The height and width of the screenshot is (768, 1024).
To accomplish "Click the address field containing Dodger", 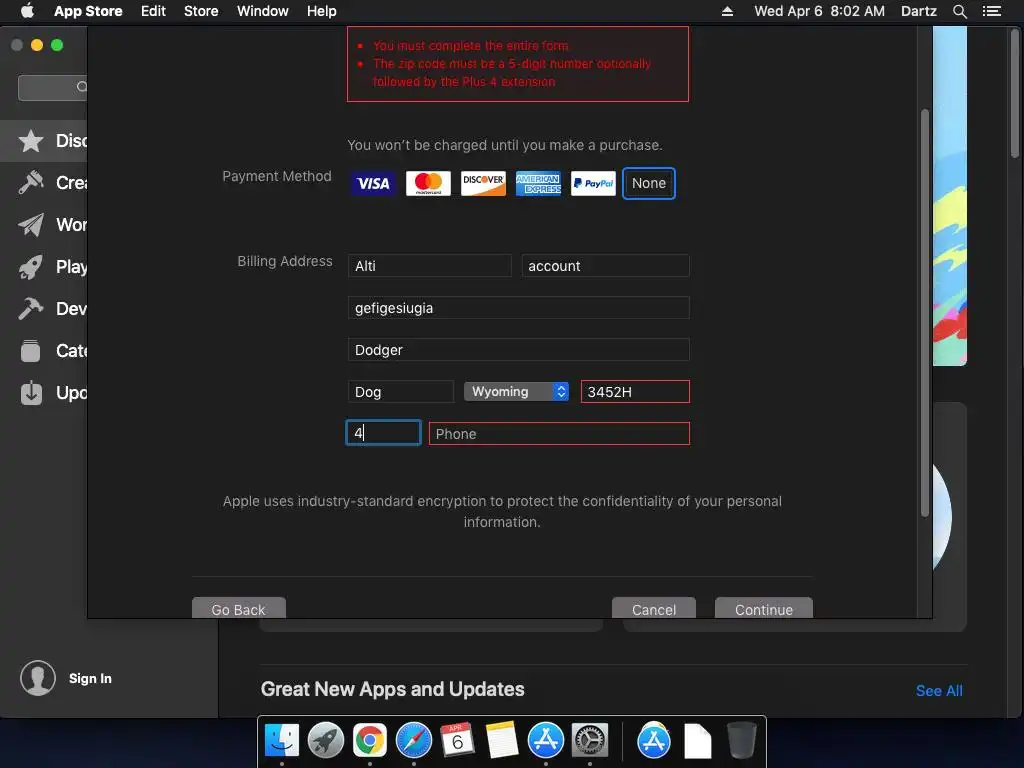I will pos(519,349).
